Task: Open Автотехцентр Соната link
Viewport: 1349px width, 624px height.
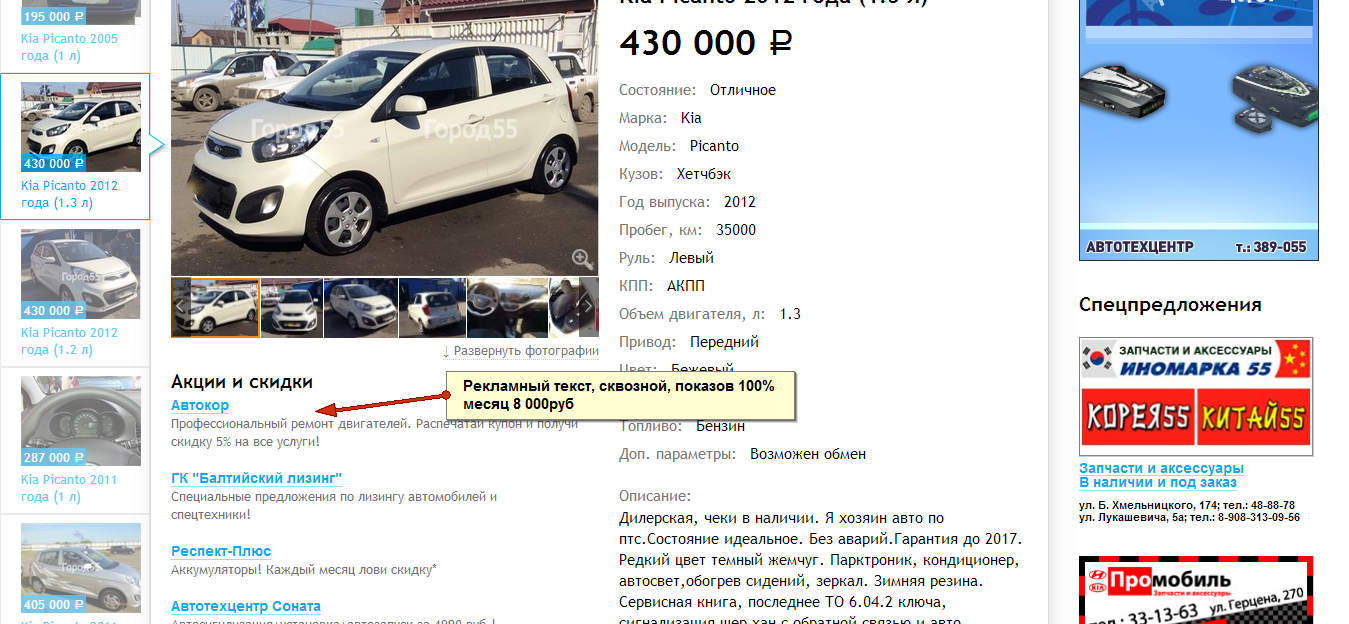Action: (x=246, y=606)
